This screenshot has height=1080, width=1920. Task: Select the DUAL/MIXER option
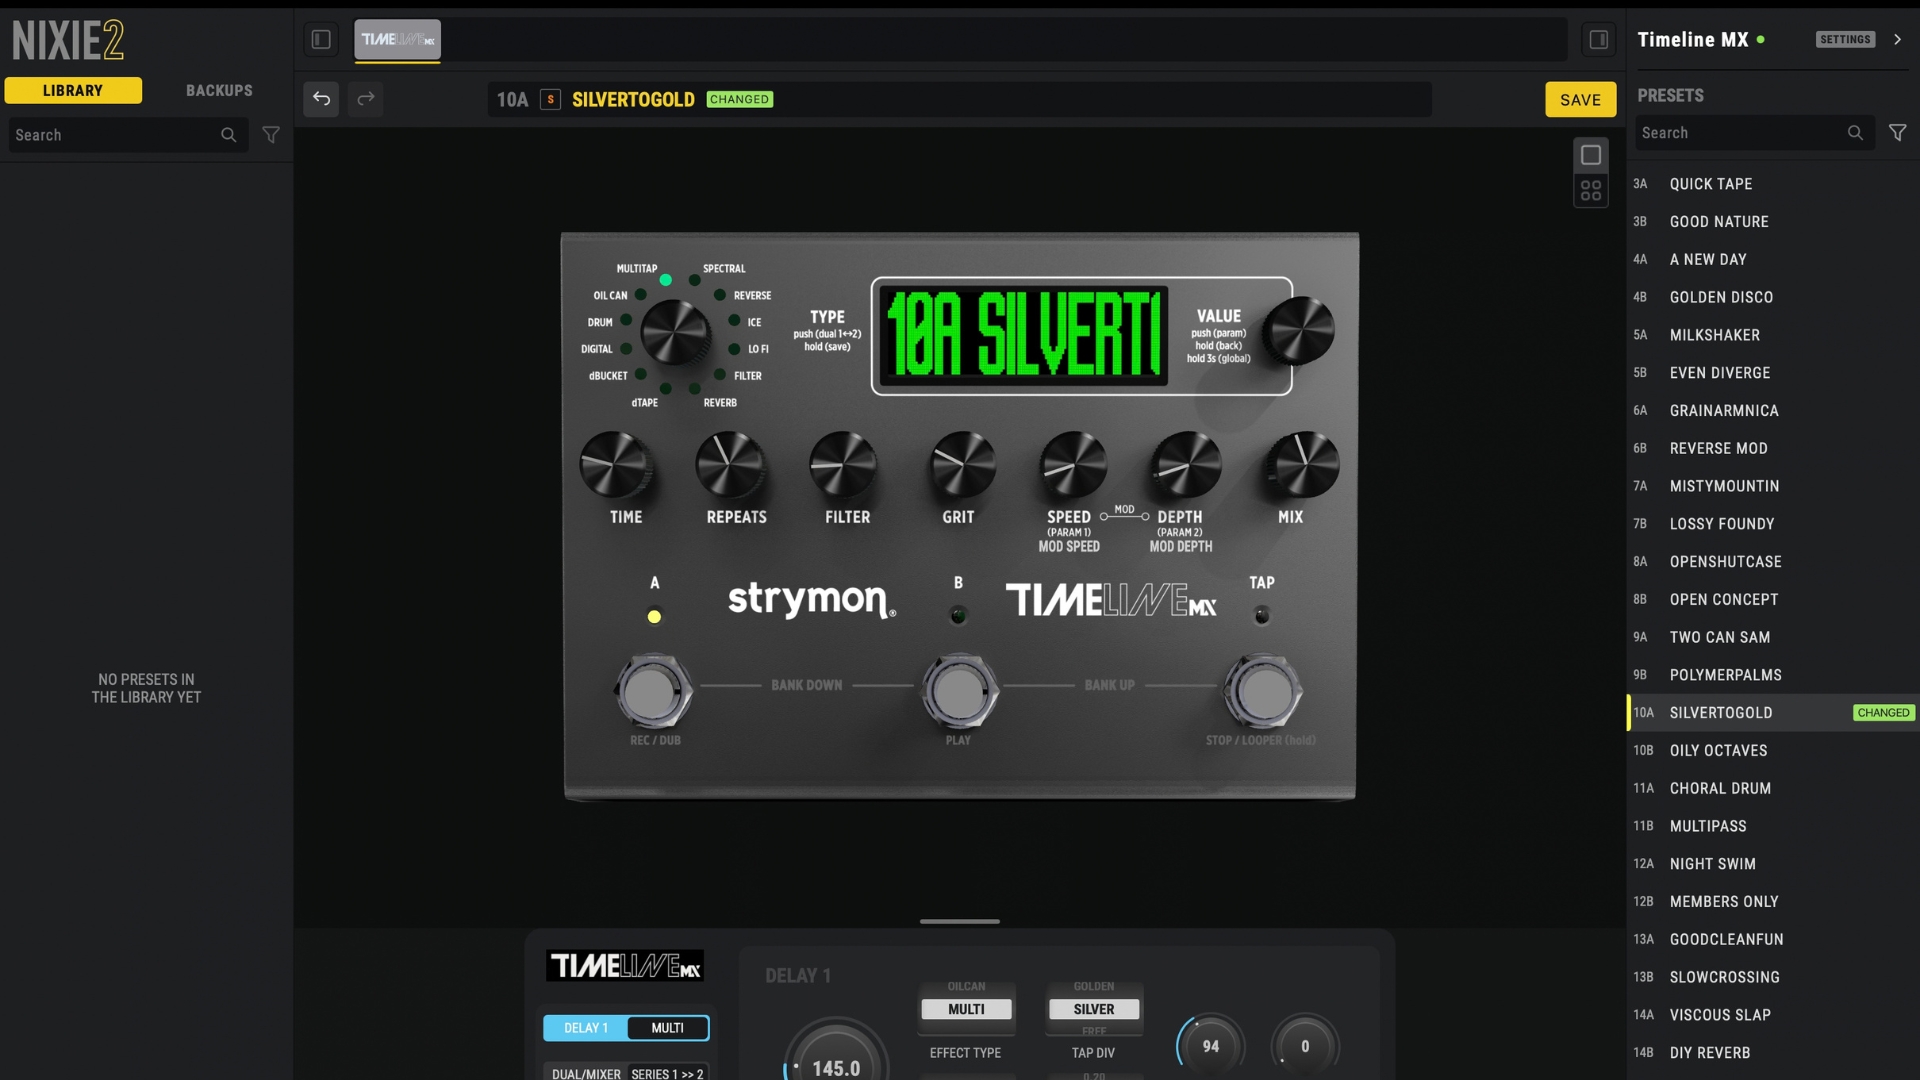[x=586, y=1074]
